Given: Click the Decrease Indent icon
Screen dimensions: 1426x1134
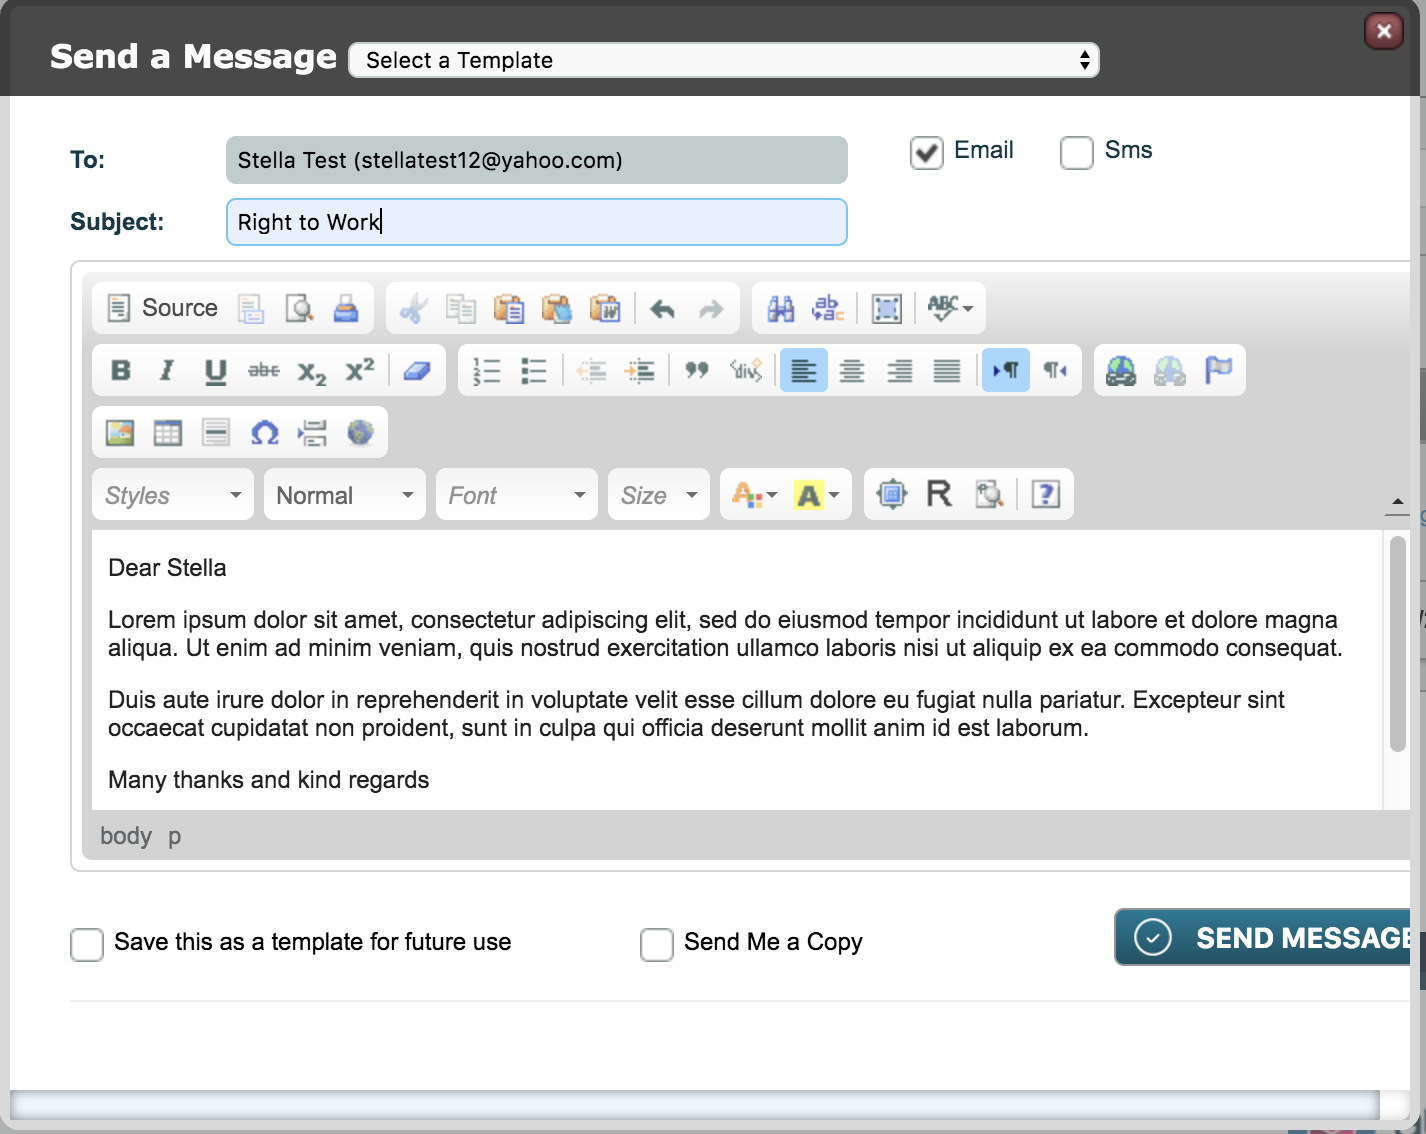Looking at the screenshot, I should 592,370.
